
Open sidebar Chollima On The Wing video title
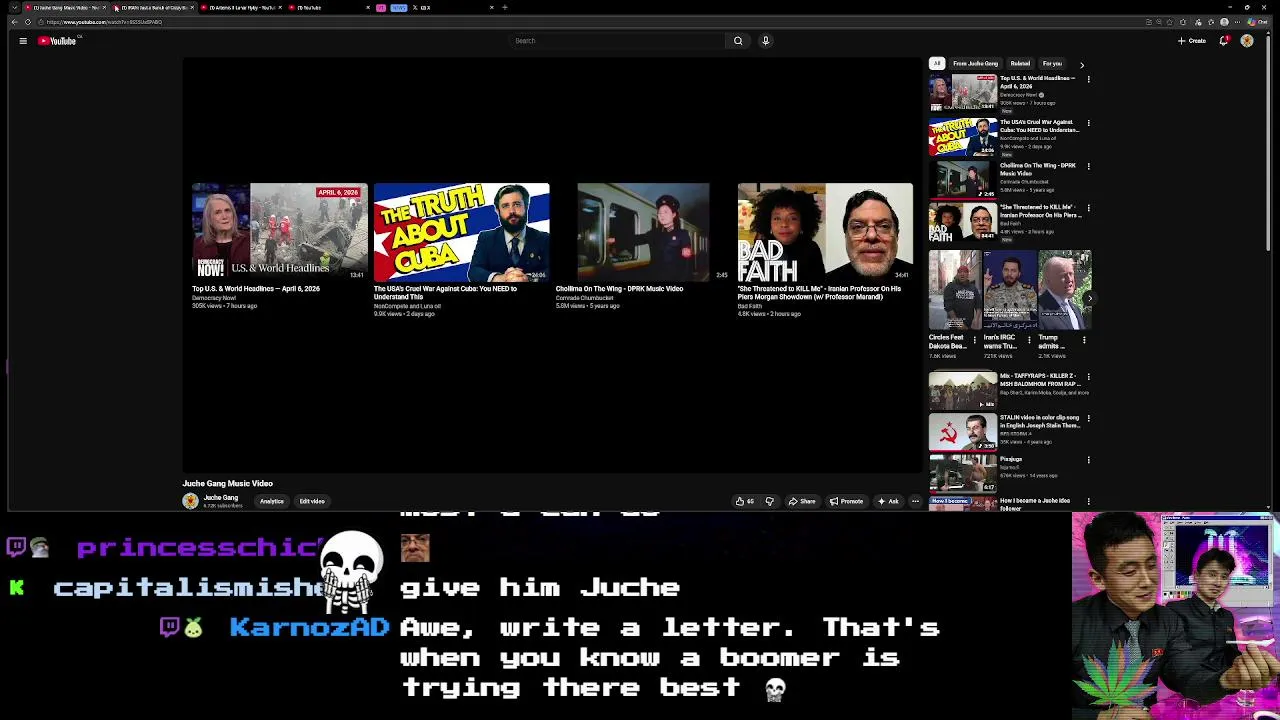point(1038,169)
